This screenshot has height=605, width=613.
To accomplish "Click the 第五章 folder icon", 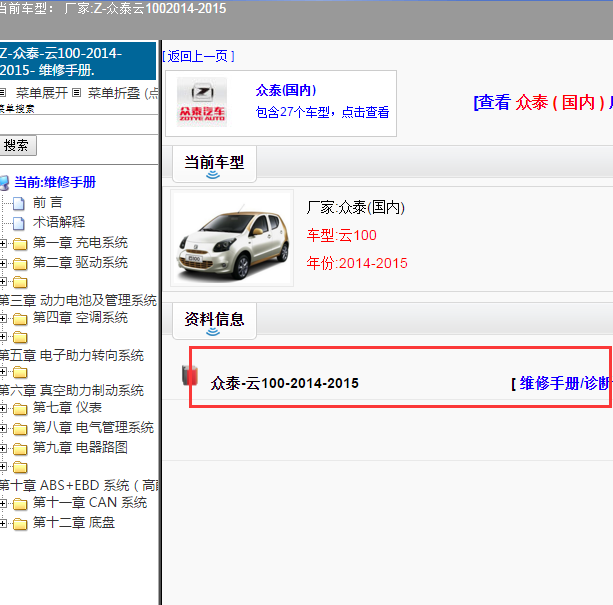I will [20, 337].
